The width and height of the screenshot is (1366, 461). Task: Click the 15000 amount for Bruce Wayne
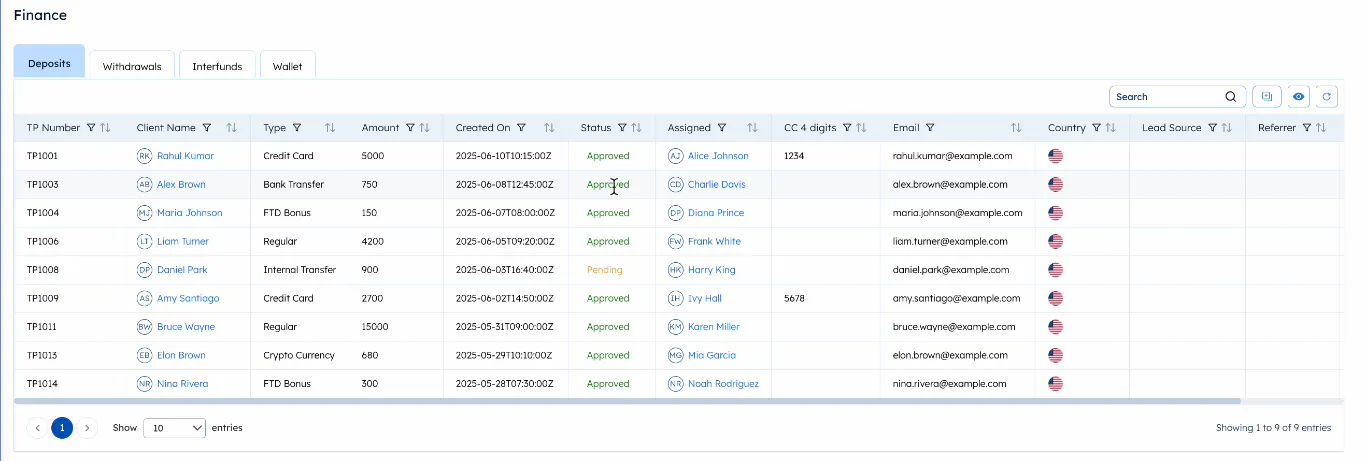pos(375,327)
